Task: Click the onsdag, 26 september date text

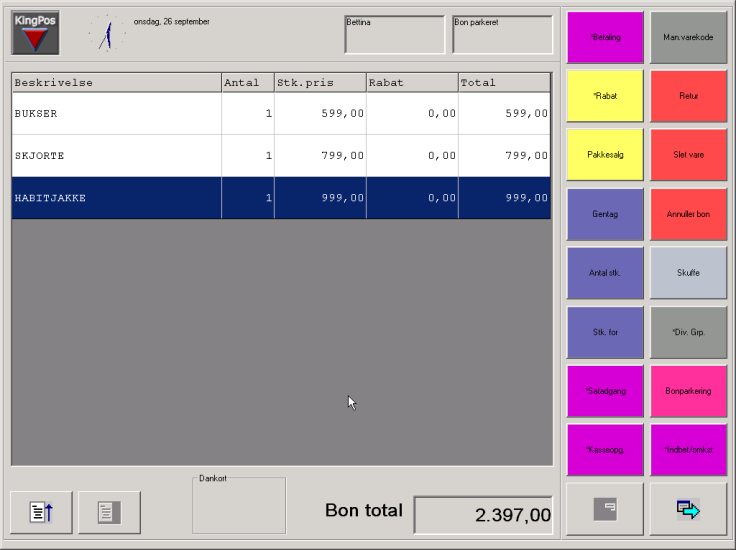Action: (x=172, y=22)
